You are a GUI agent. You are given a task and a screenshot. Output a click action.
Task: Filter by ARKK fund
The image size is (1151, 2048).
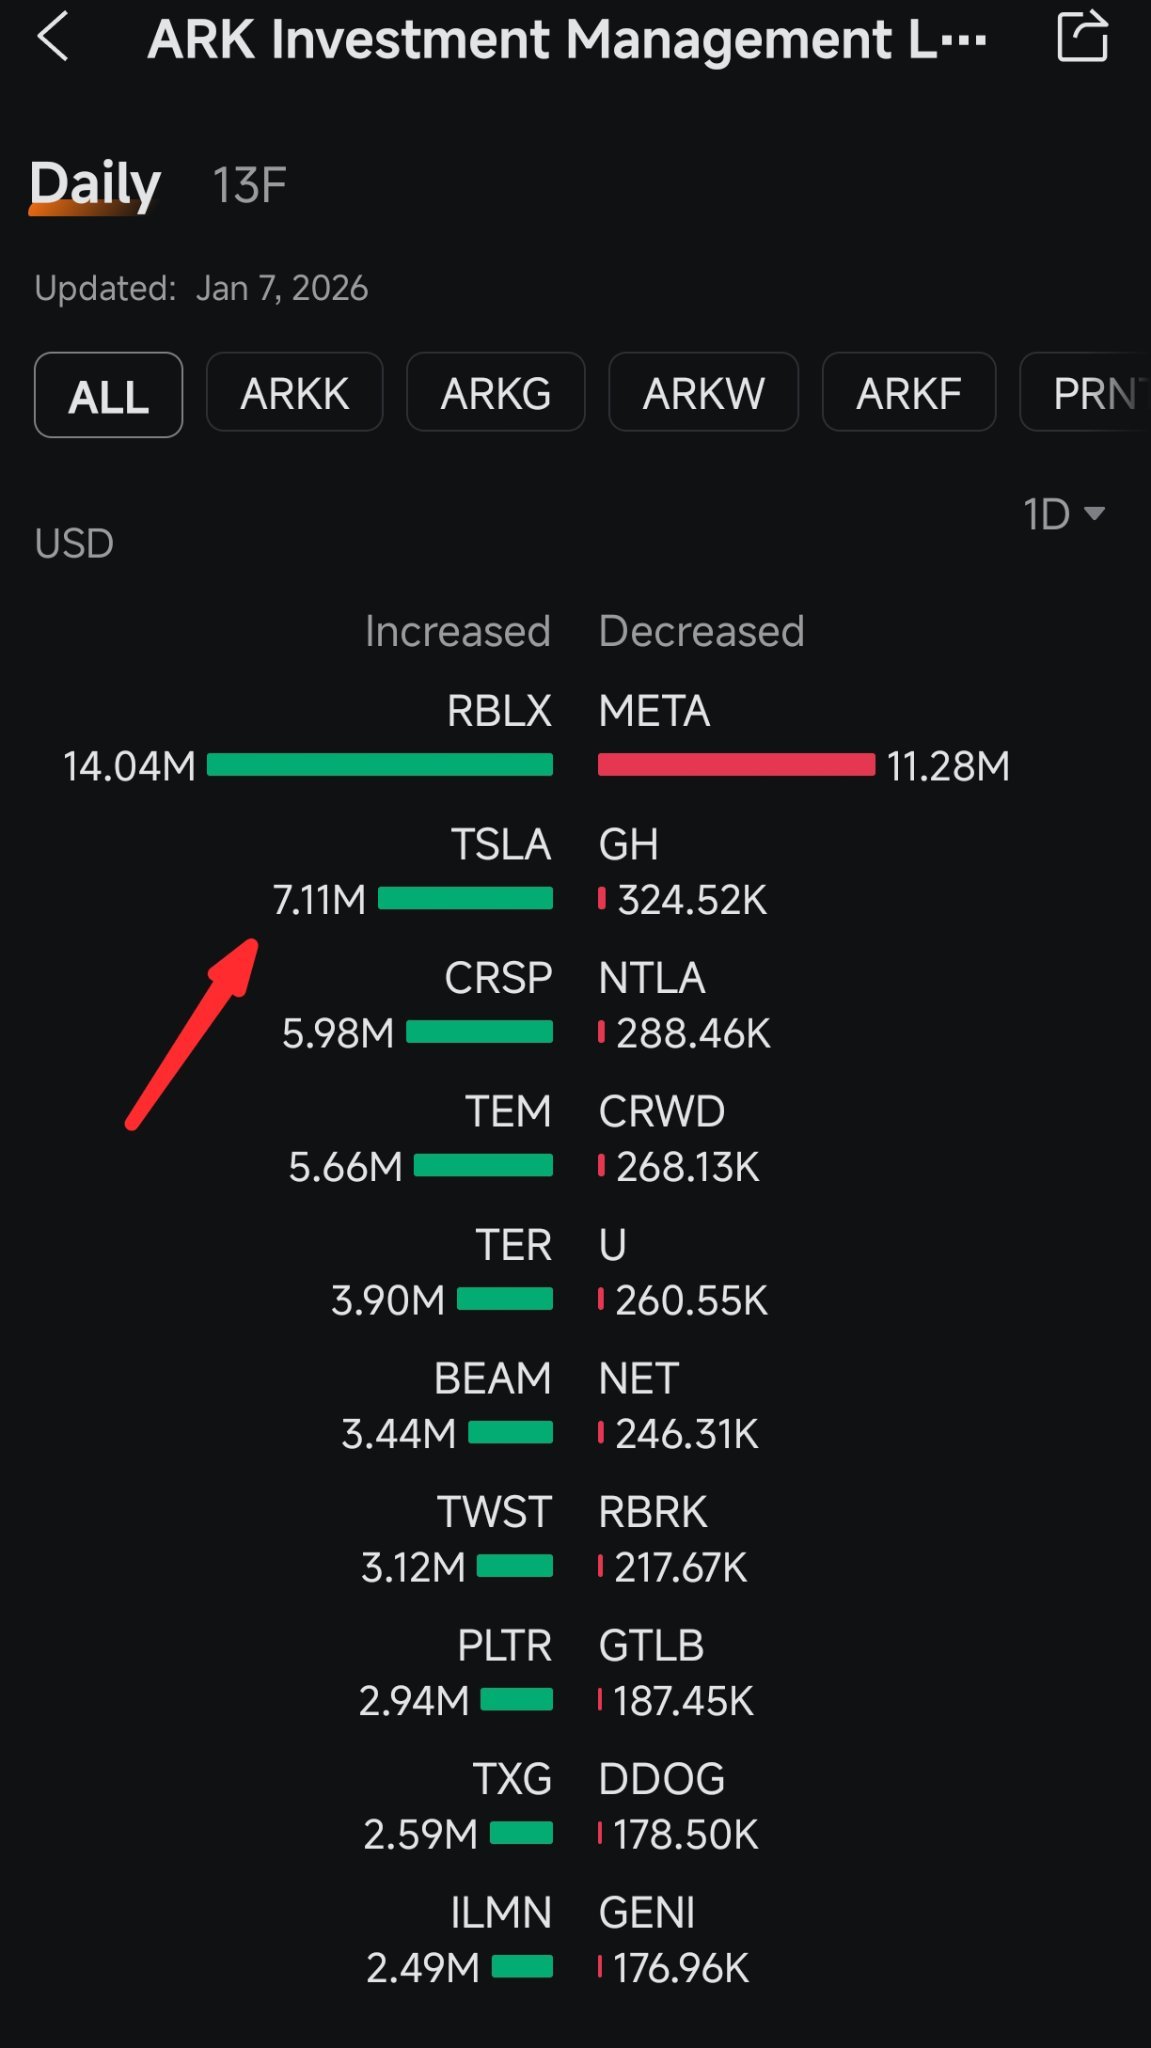click(x=294, y=393)
